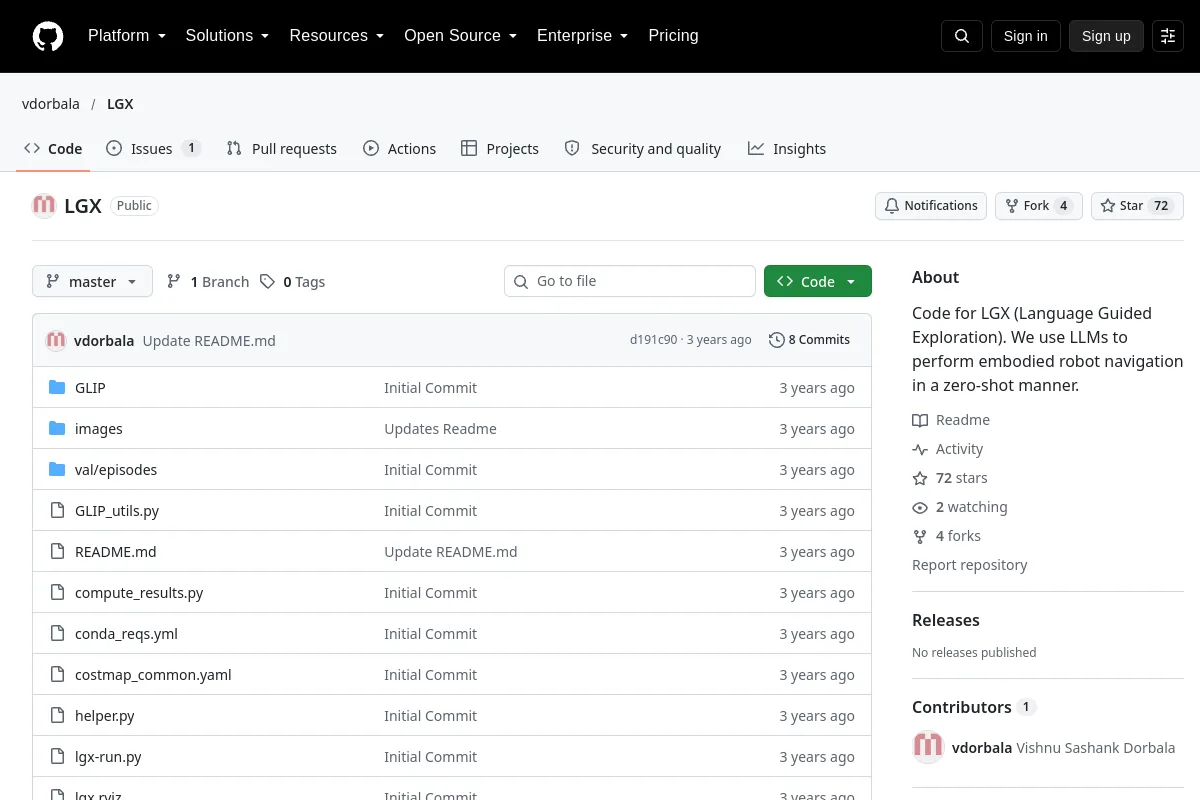Open the val/episodes folder name
1200x800 pixels.
[x=116, y=470]
